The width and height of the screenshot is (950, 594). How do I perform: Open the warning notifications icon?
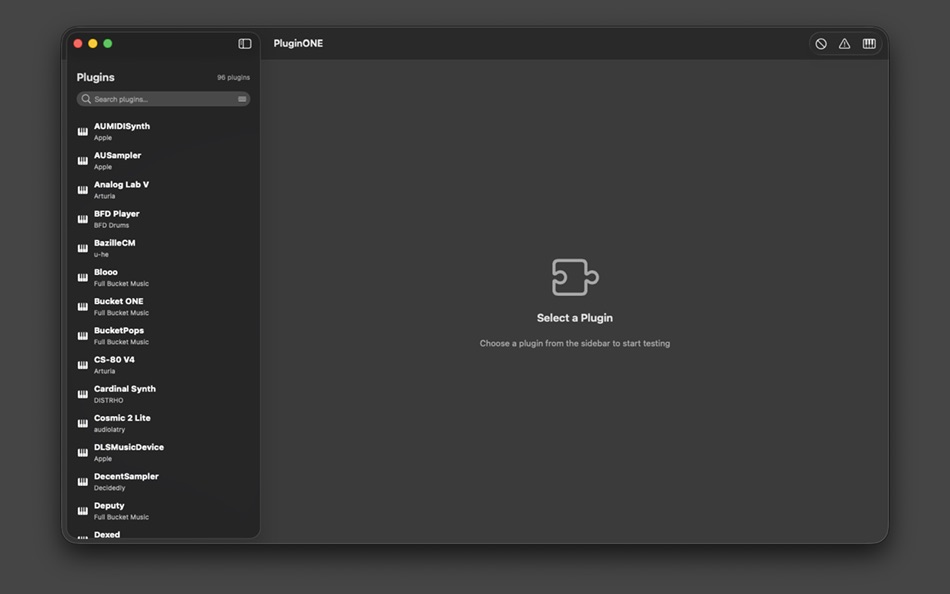coord(844,43)
